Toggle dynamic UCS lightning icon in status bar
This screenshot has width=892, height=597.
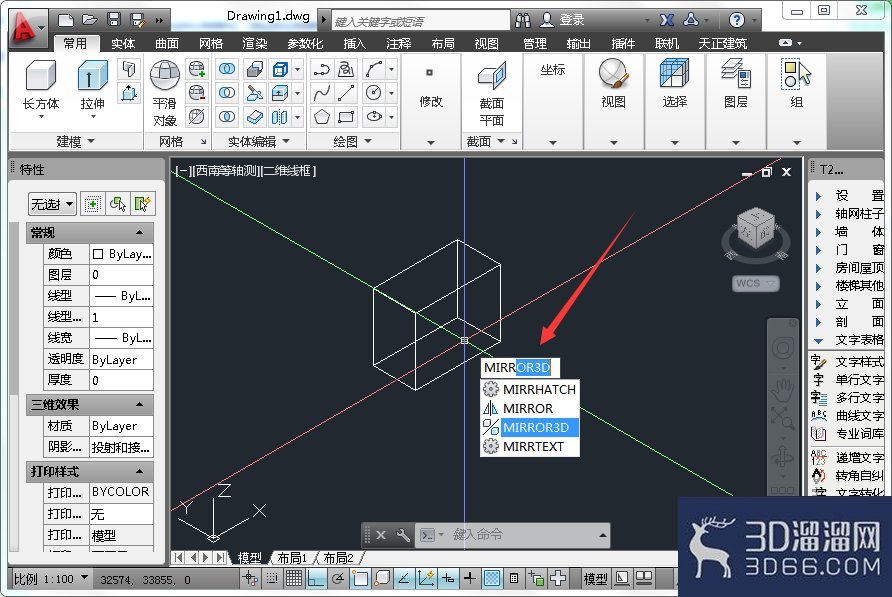(426, 579)
